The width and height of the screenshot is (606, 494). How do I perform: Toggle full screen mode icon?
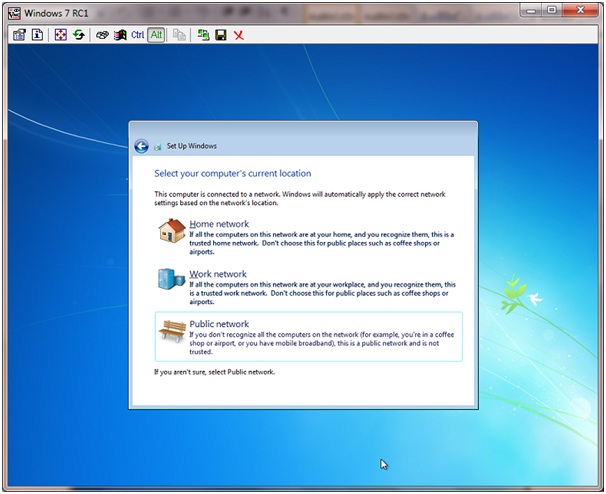[61, 35]
